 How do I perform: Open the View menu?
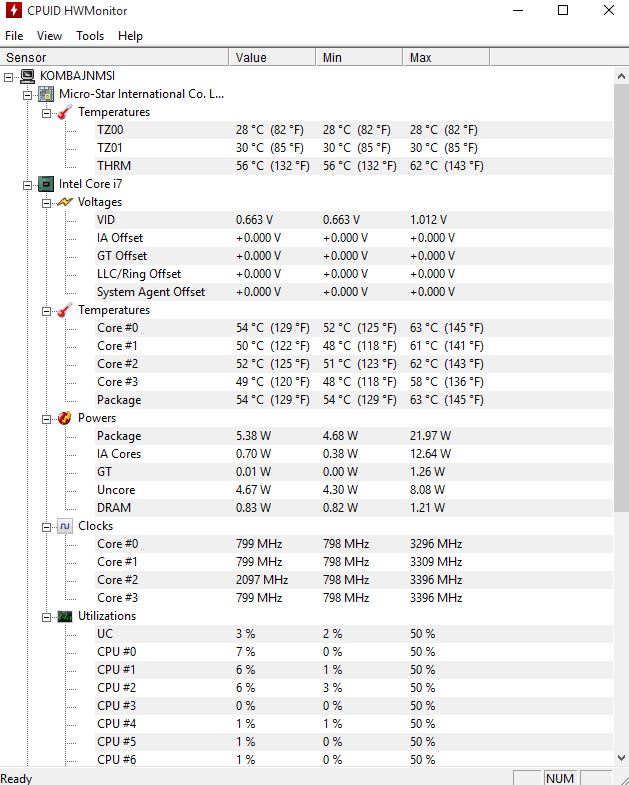click(x=49, y=36)
